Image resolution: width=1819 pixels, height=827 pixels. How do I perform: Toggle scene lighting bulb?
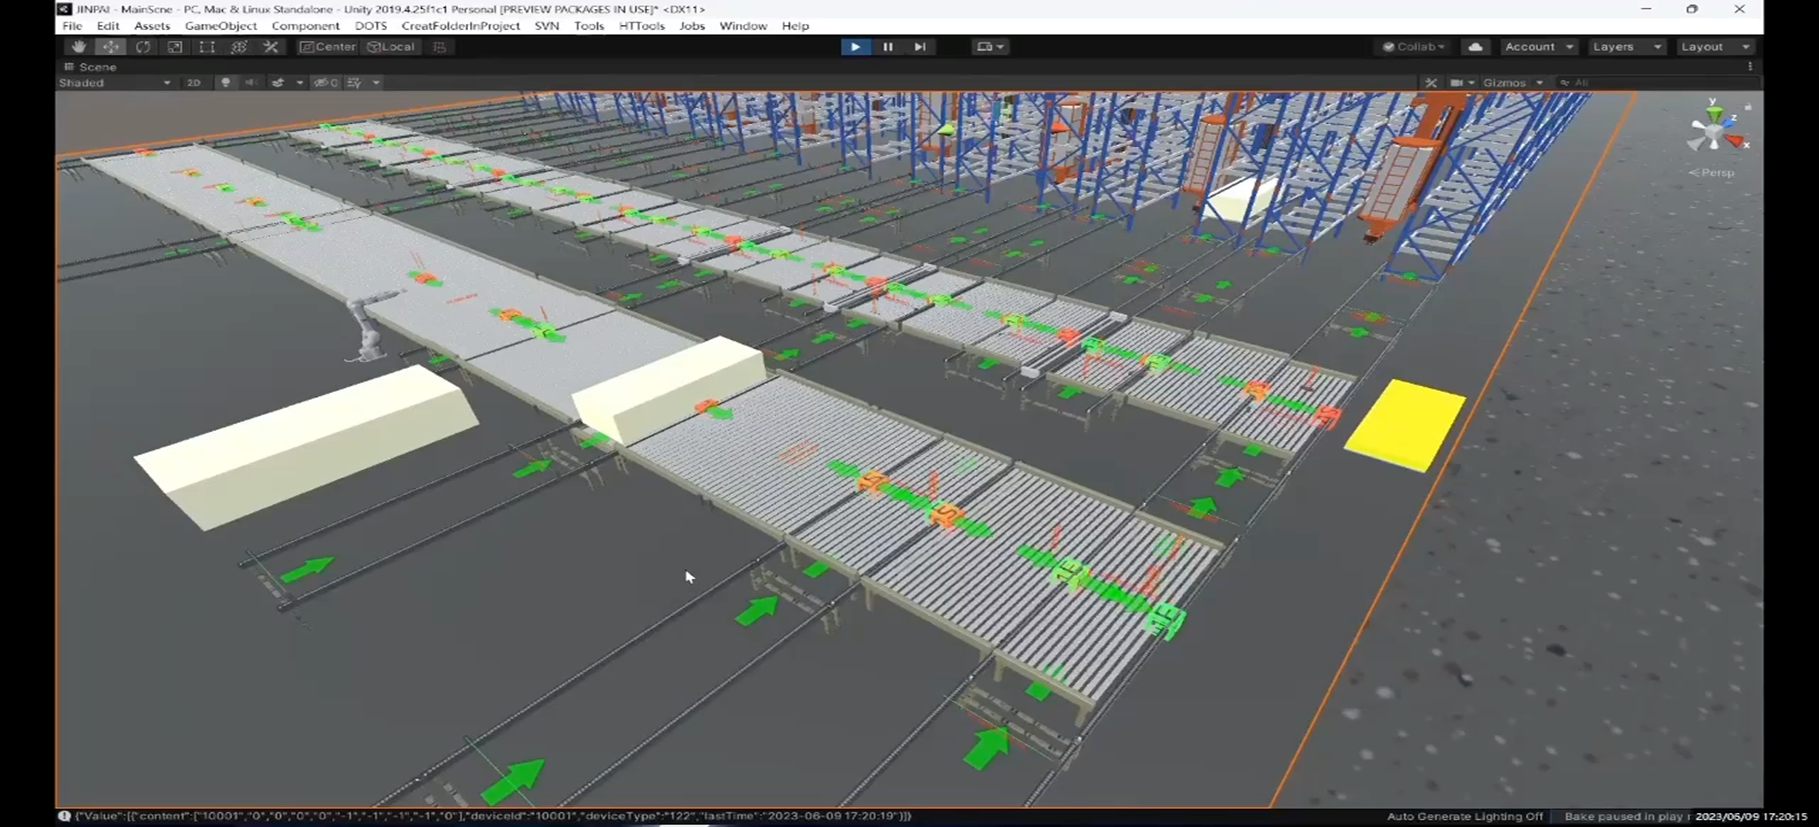click(x=226, y=83)
